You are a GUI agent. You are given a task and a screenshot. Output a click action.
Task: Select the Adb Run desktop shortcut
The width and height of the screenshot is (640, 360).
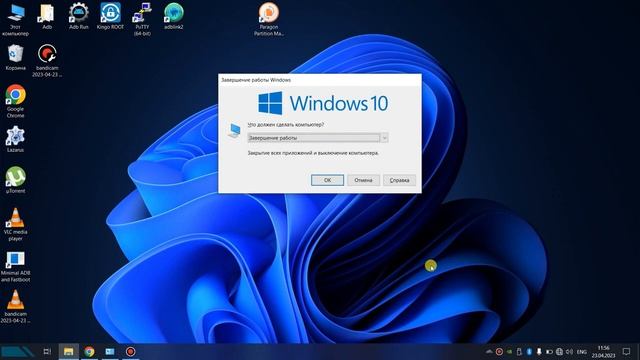(x=78, y=16)
